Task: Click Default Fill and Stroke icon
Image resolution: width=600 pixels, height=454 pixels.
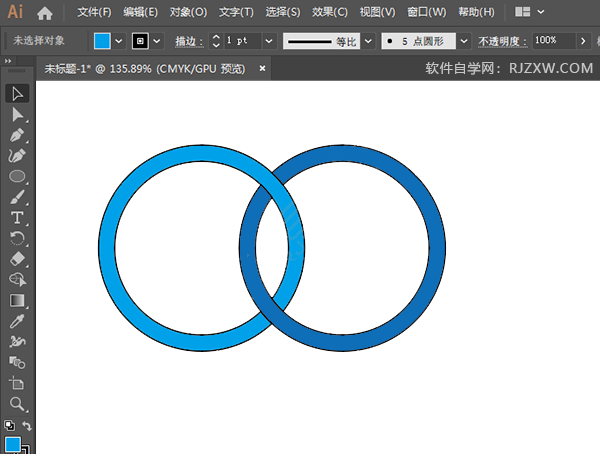Action: click(x=10, y=425)
